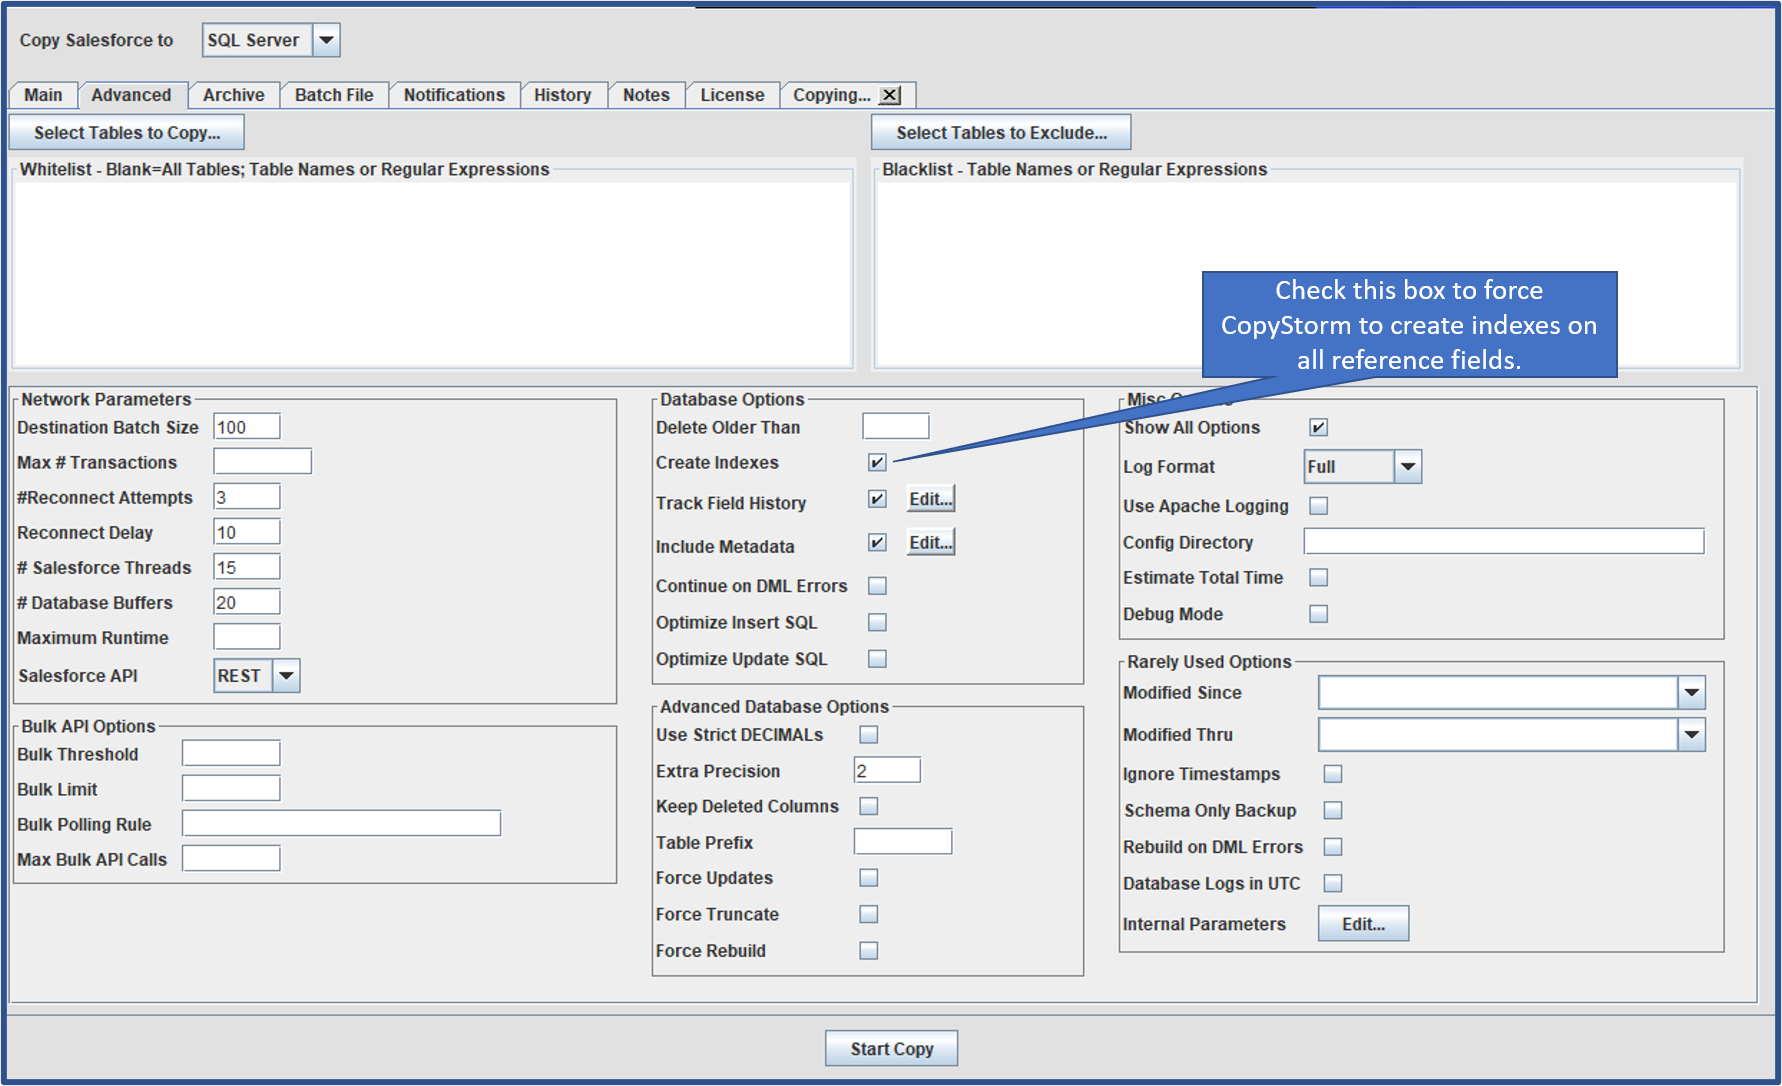Click the Modified Since combo box field

point(1498,693)
